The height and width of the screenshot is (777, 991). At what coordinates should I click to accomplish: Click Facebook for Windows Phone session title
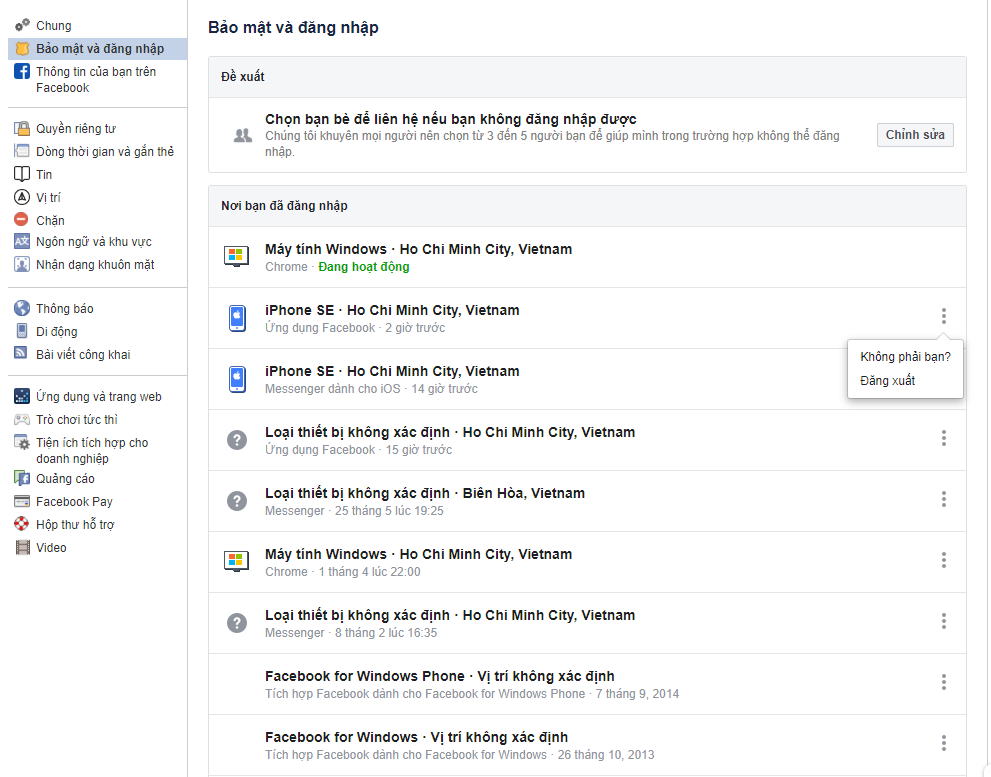(x=440, y=676)
